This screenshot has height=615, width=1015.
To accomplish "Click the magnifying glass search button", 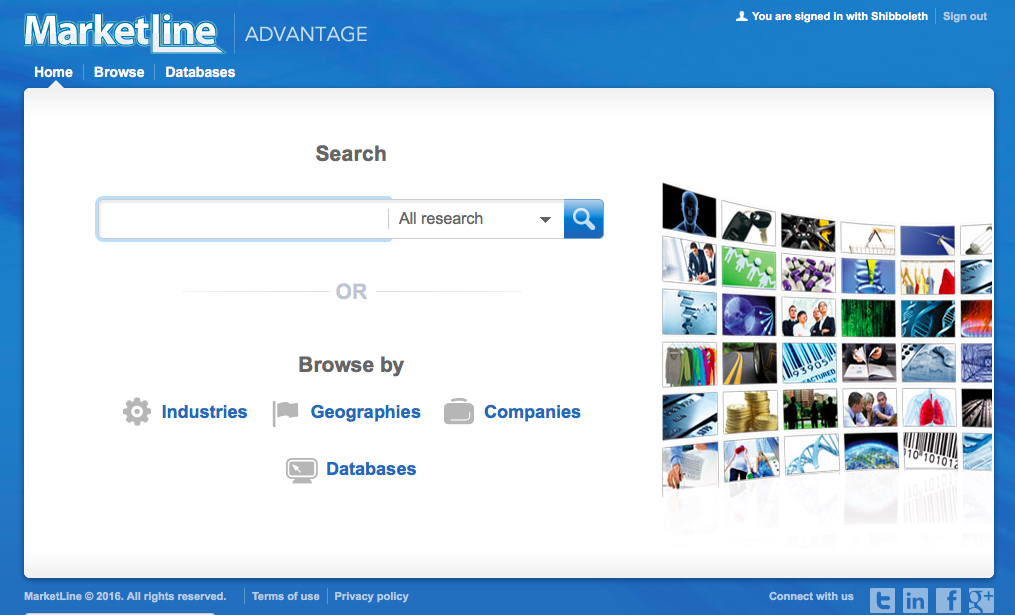I will point(583,219).
